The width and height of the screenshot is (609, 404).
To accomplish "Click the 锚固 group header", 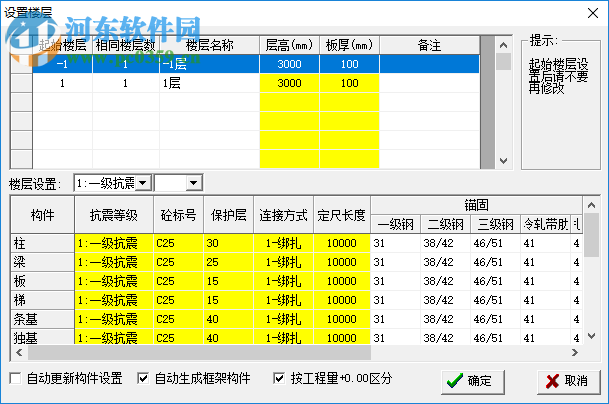I will click(476, 205).
